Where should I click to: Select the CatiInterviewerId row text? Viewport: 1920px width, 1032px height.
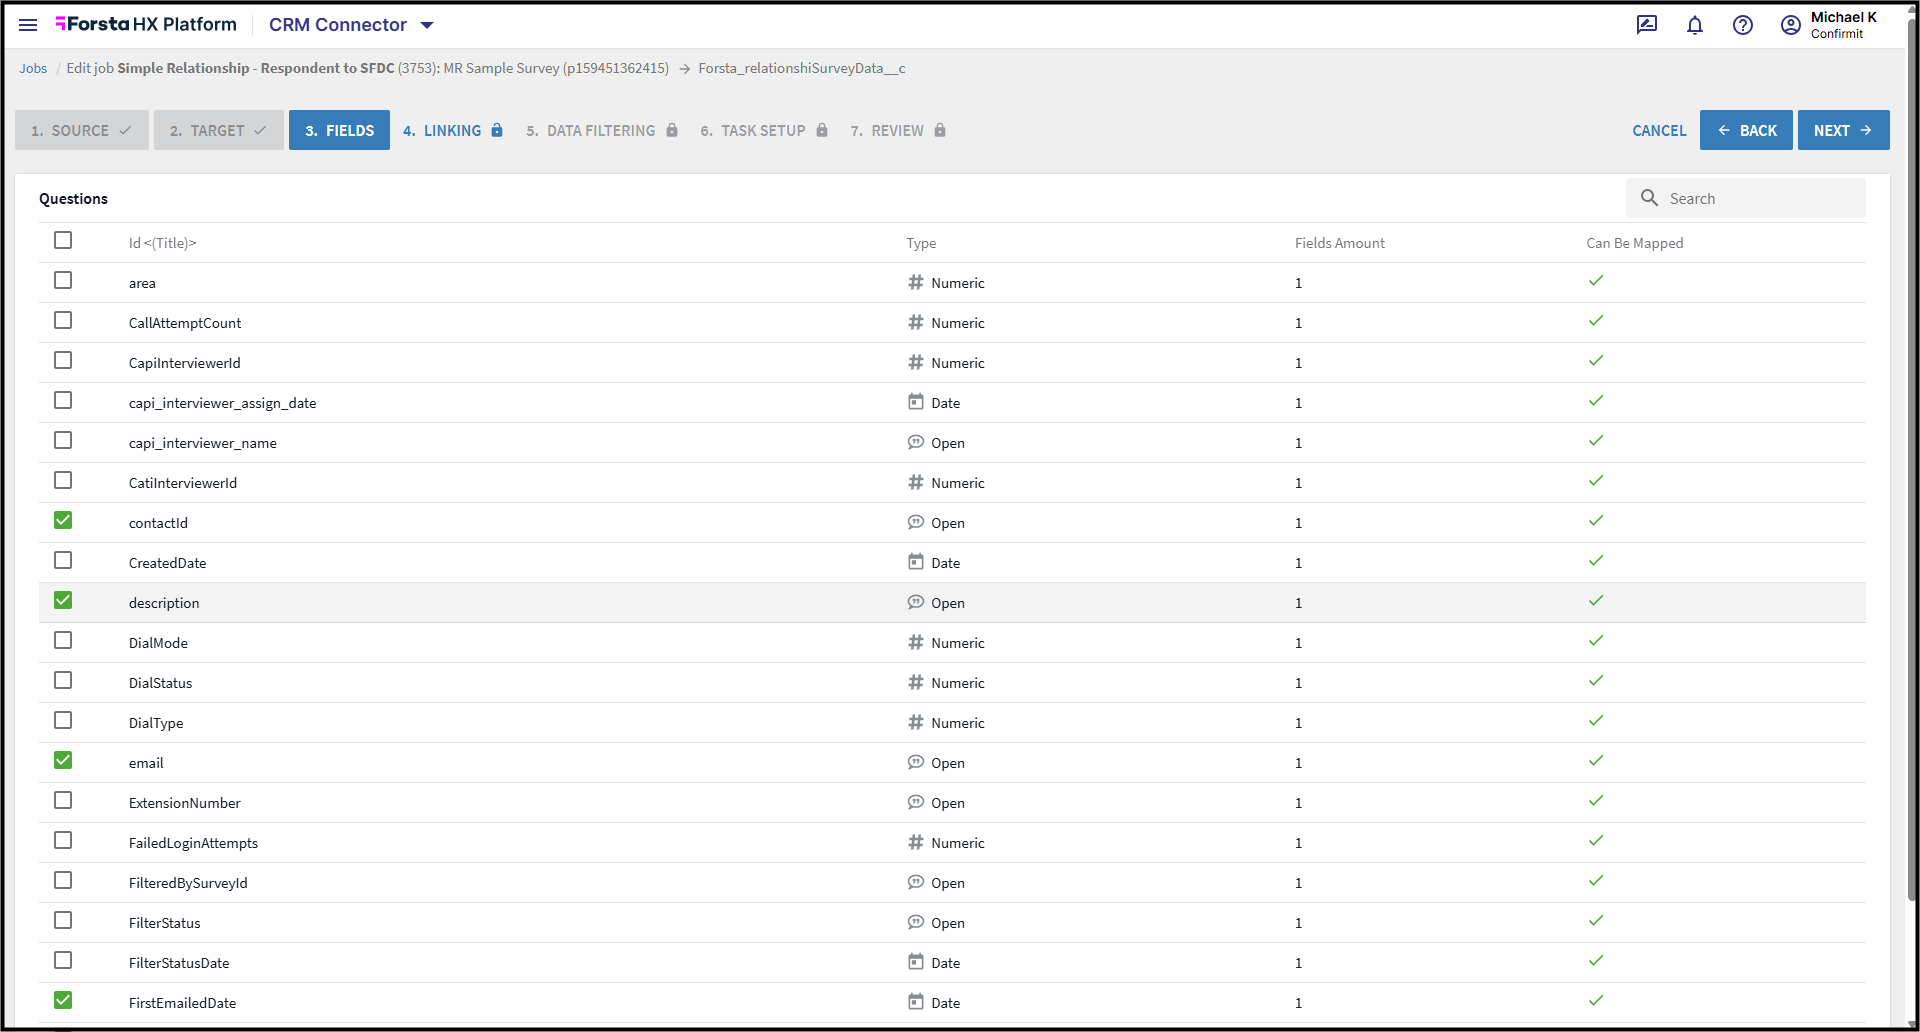[x=183, y=483]
